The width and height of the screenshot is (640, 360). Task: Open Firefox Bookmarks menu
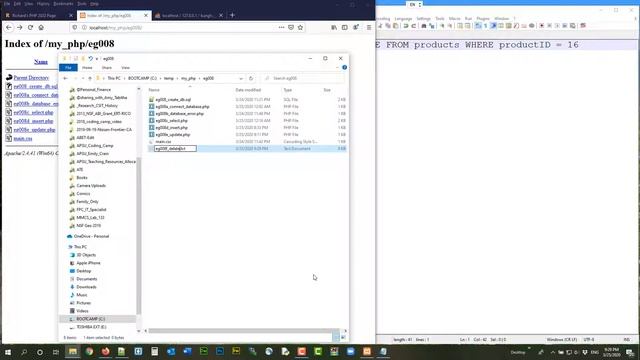(63, 4)
